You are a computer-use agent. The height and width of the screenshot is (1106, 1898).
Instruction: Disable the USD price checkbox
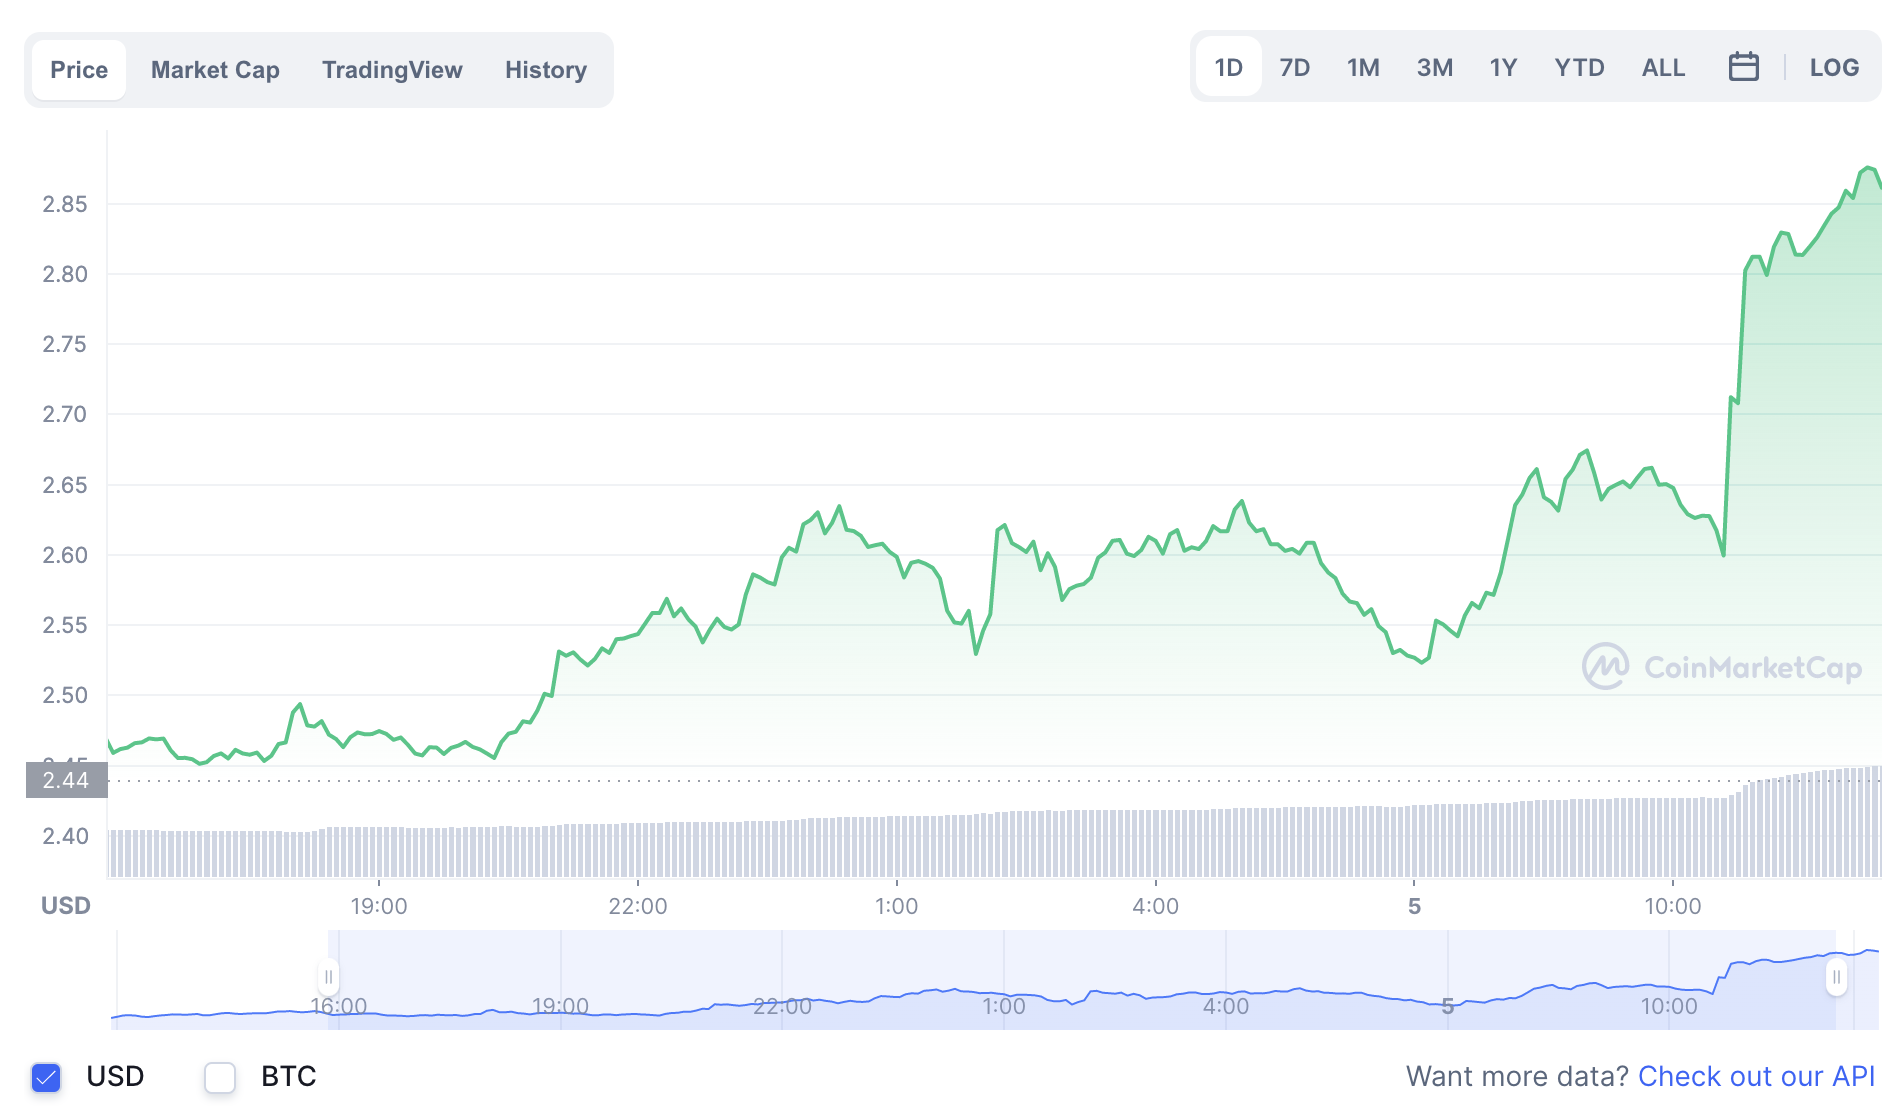coord(45,1077)
